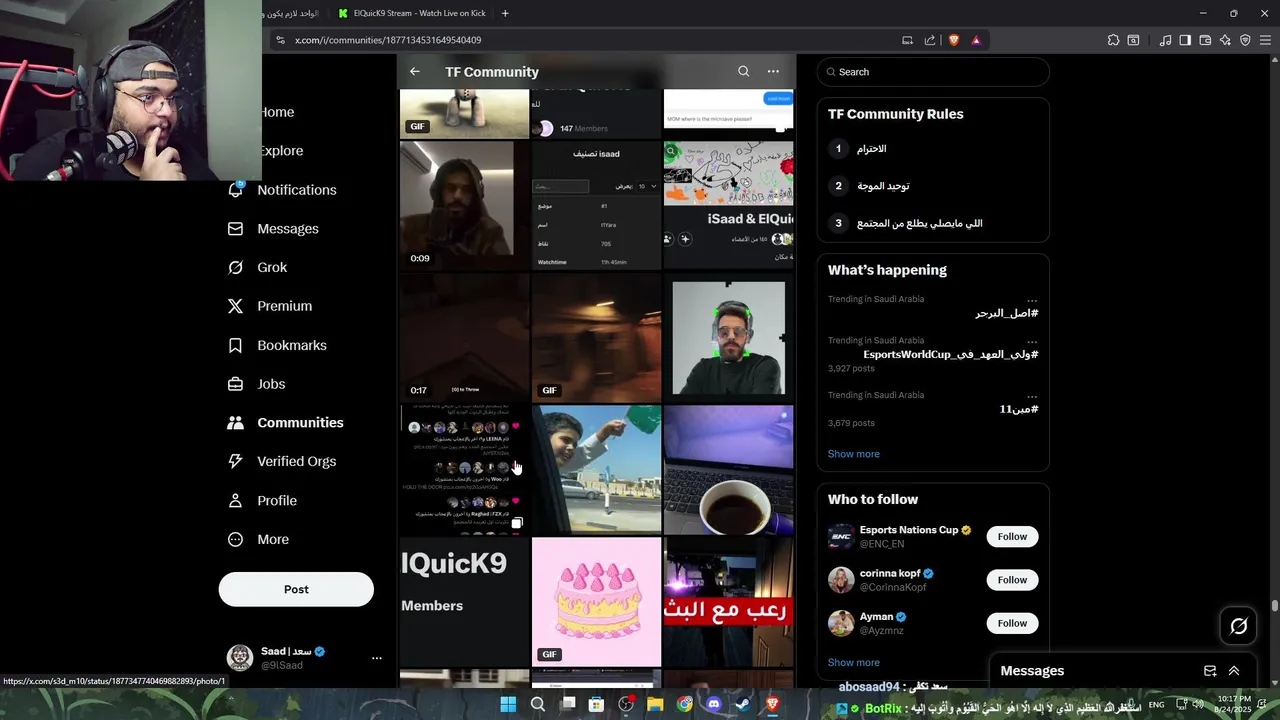Open File Explorer from the taskbar

[655, 704]
